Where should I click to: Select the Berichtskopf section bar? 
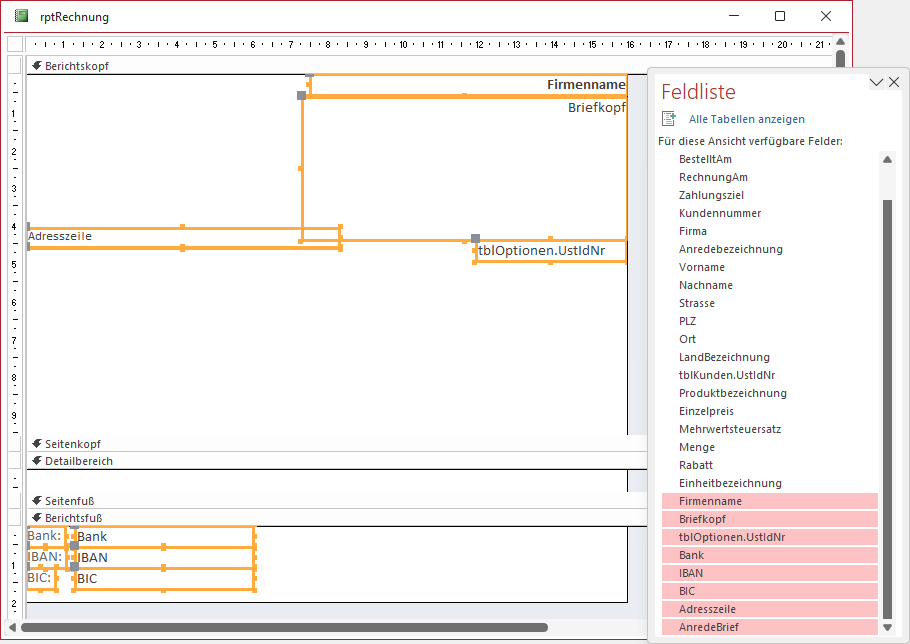click(x=300, y=65)
